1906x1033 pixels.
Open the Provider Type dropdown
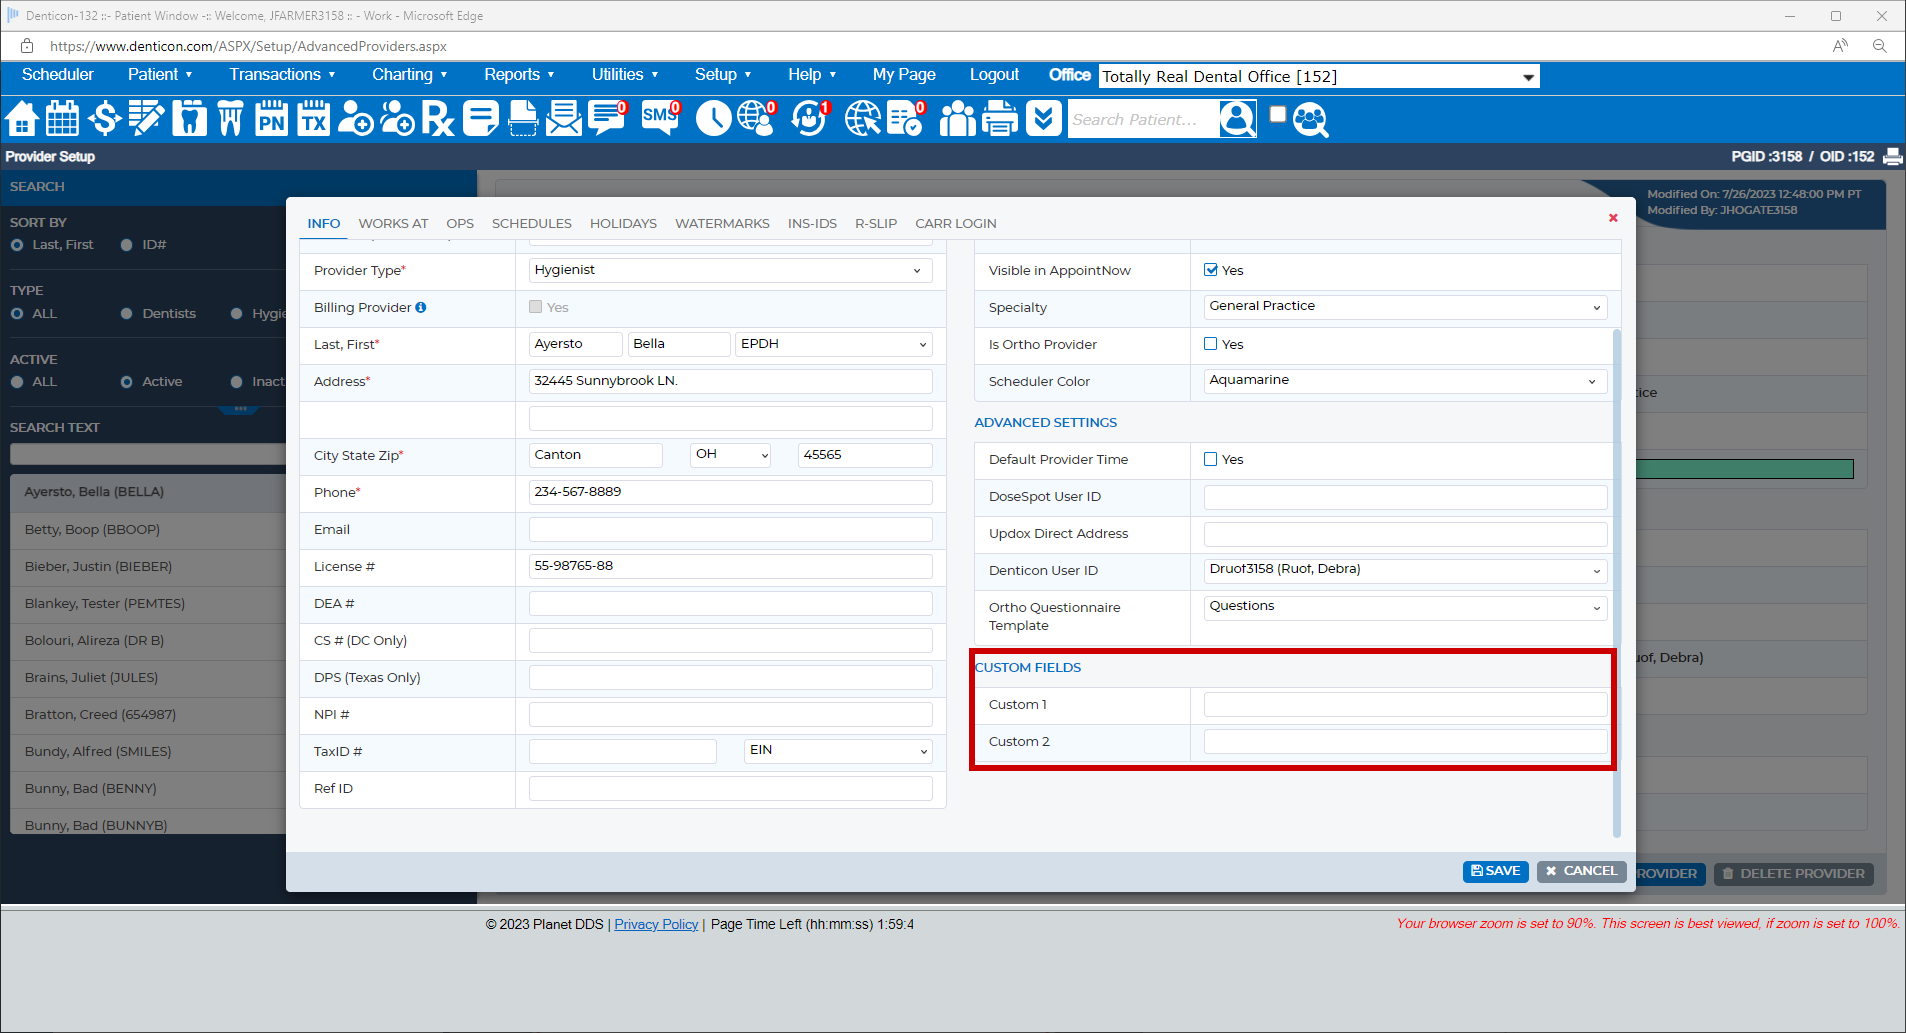[730, 270]
